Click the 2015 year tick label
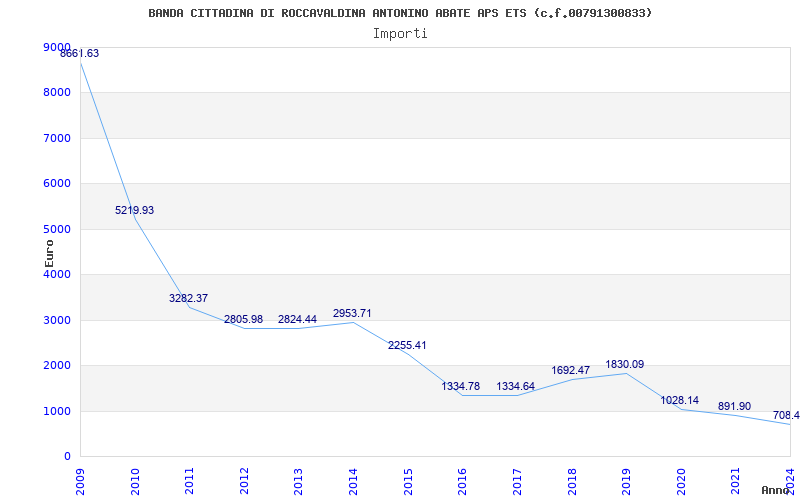Viewport: 800px width, 500px height. [408, 482]
